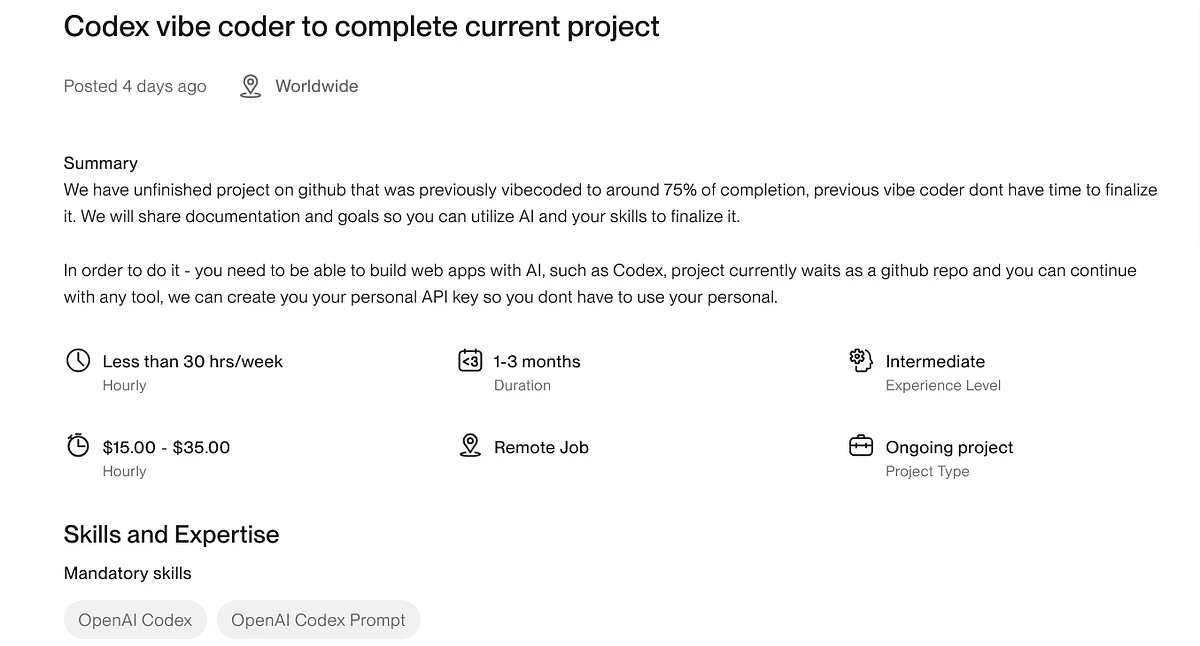The image size is (1200, 646).
Task: Click the stopwatch icon beside hourly rate
Action: [x=78, y=446]
